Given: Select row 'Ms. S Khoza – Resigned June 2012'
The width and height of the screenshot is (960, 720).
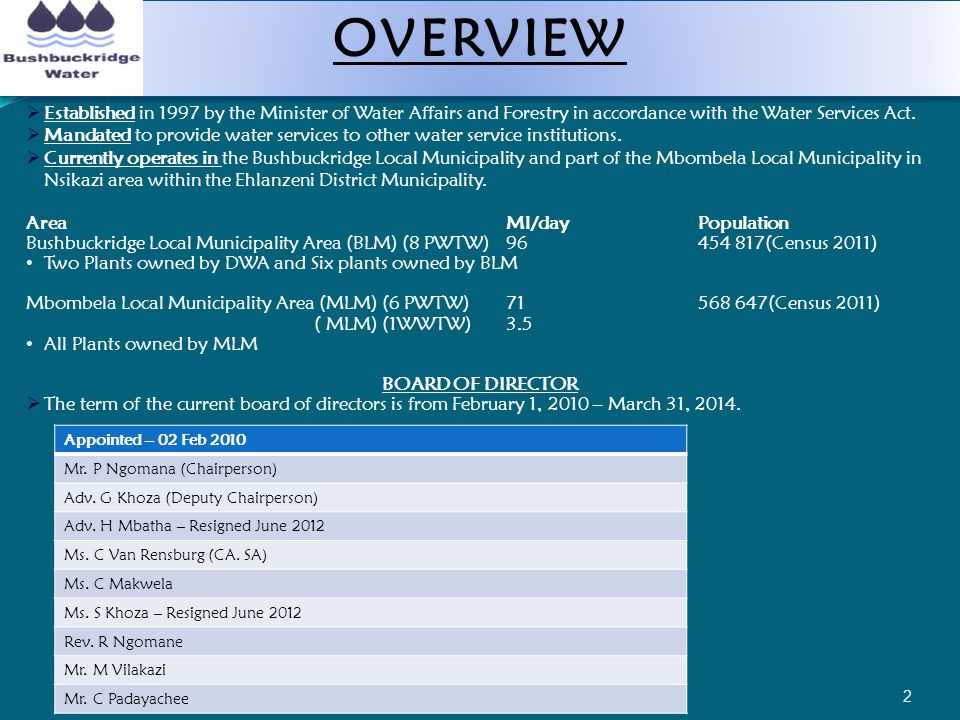Looking at the screenshot, I should [x=370, y=613].
